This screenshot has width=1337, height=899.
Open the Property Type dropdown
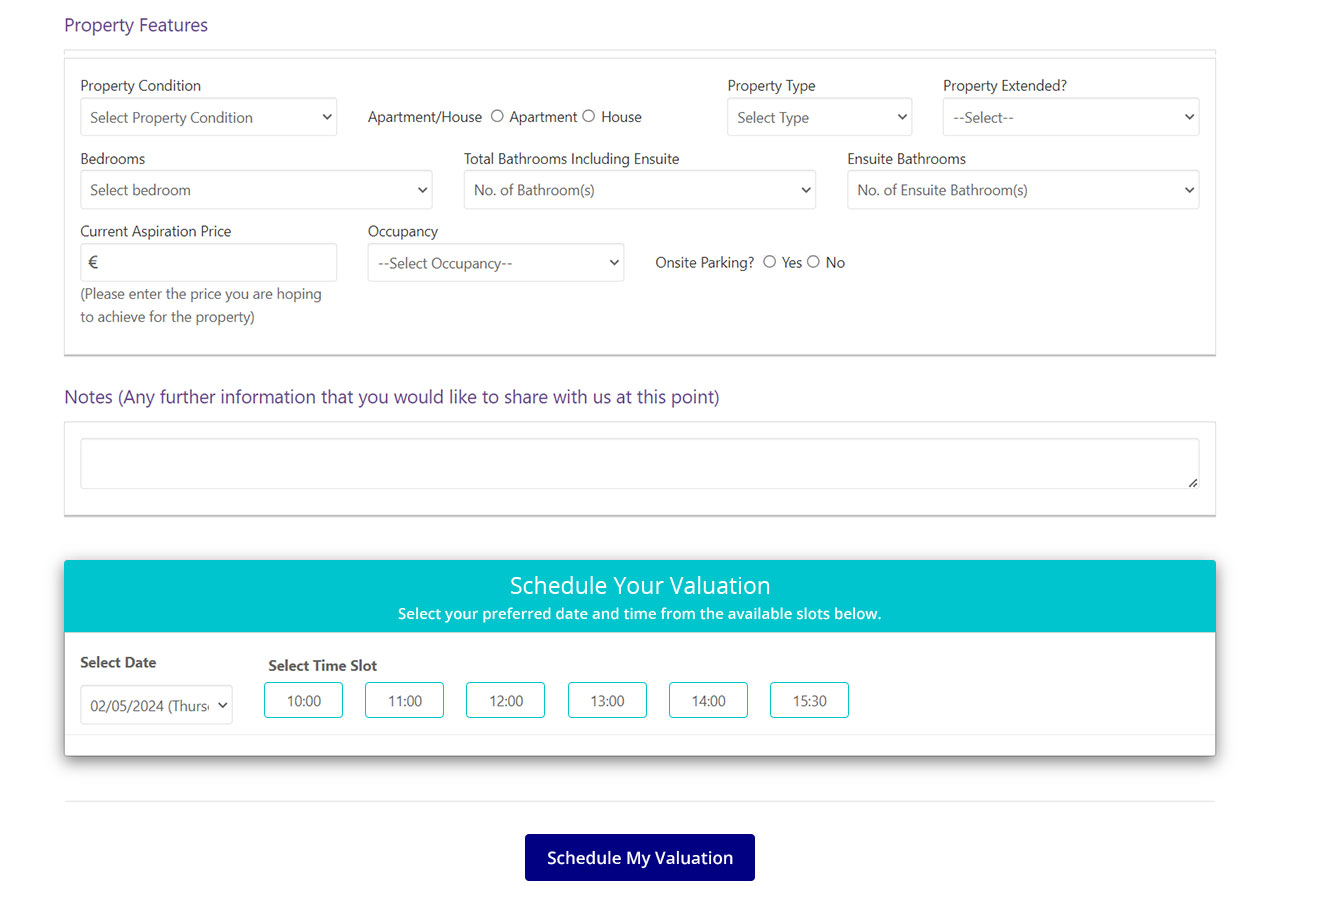(819, 117)
